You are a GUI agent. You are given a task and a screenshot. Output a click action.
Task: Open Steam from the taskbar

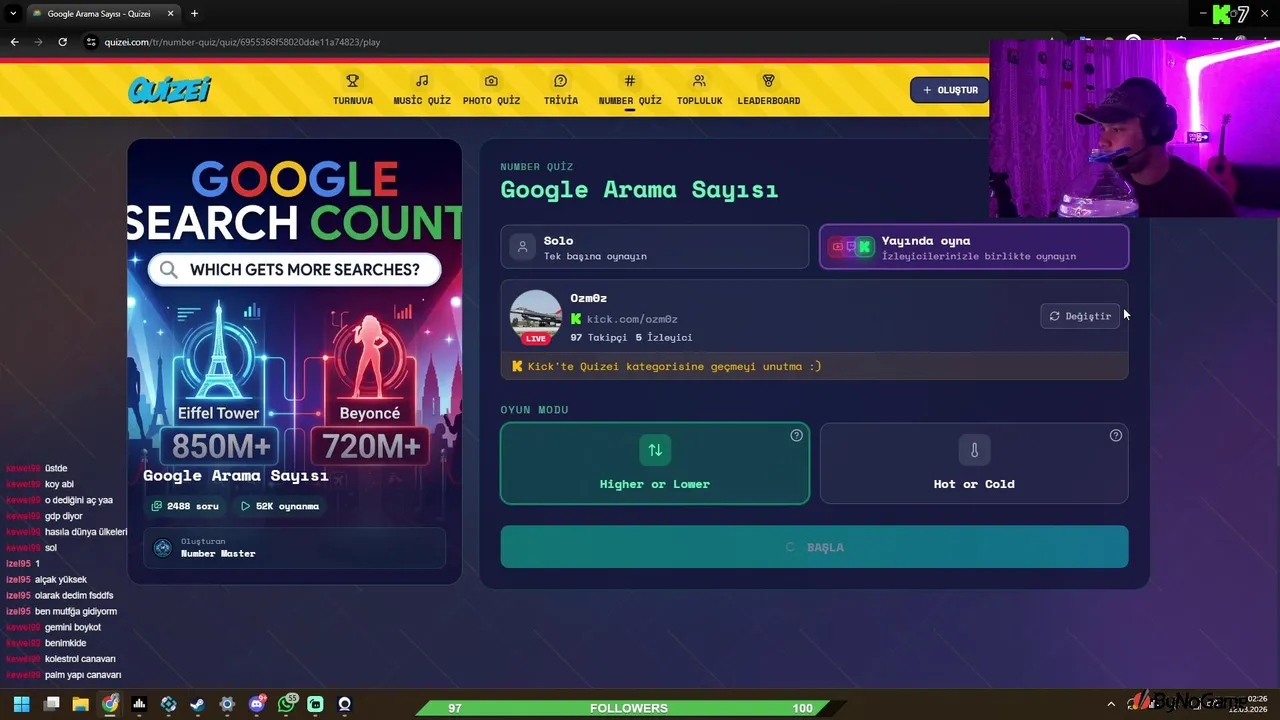click(x=198, y=705)
